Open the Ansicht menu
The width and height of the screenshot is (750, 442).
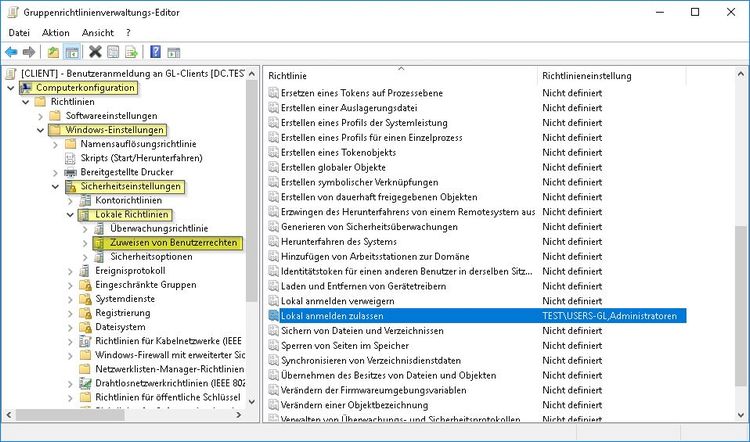(98, 33)
